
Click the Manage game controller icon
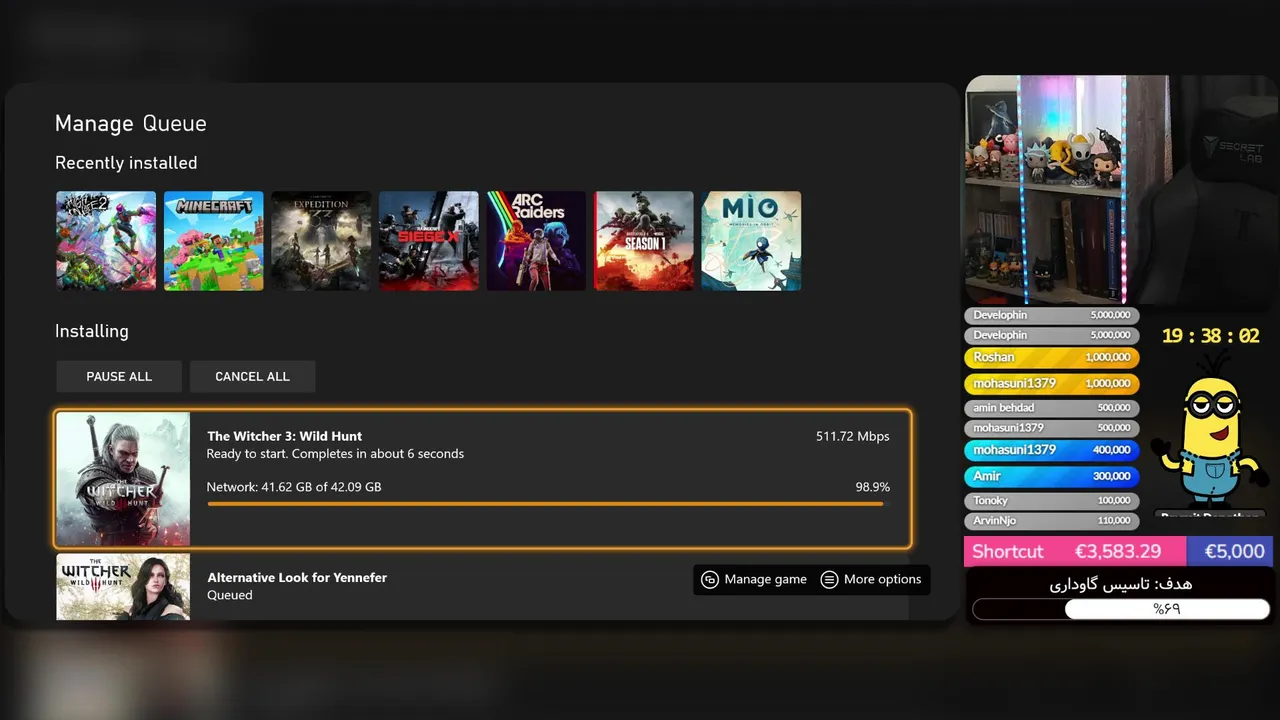[710, 580]
